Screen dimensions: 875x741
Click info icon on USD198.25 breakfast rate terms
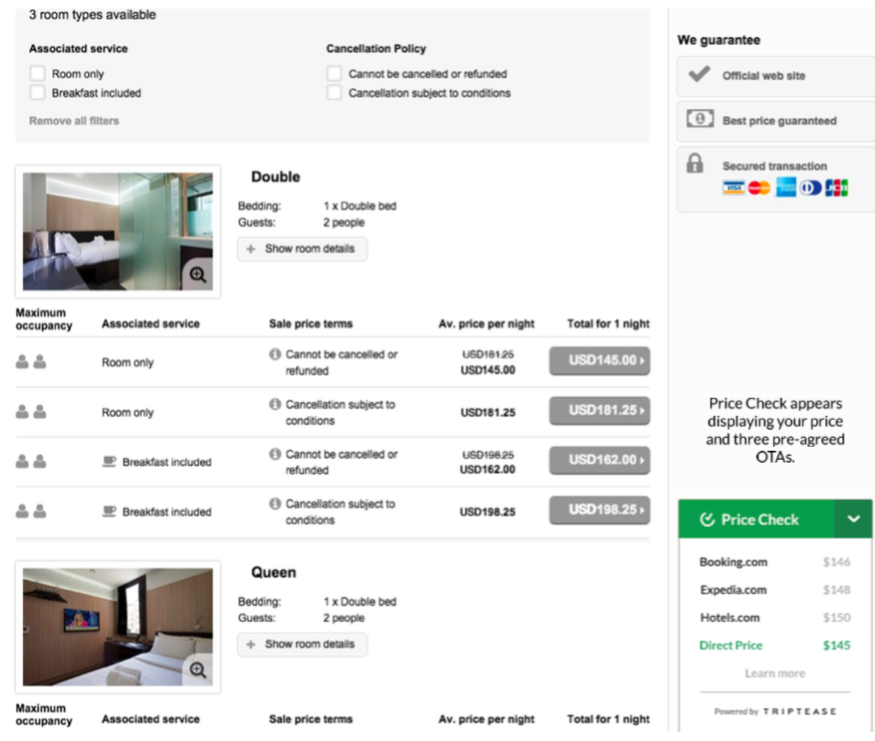pos(275,504)
